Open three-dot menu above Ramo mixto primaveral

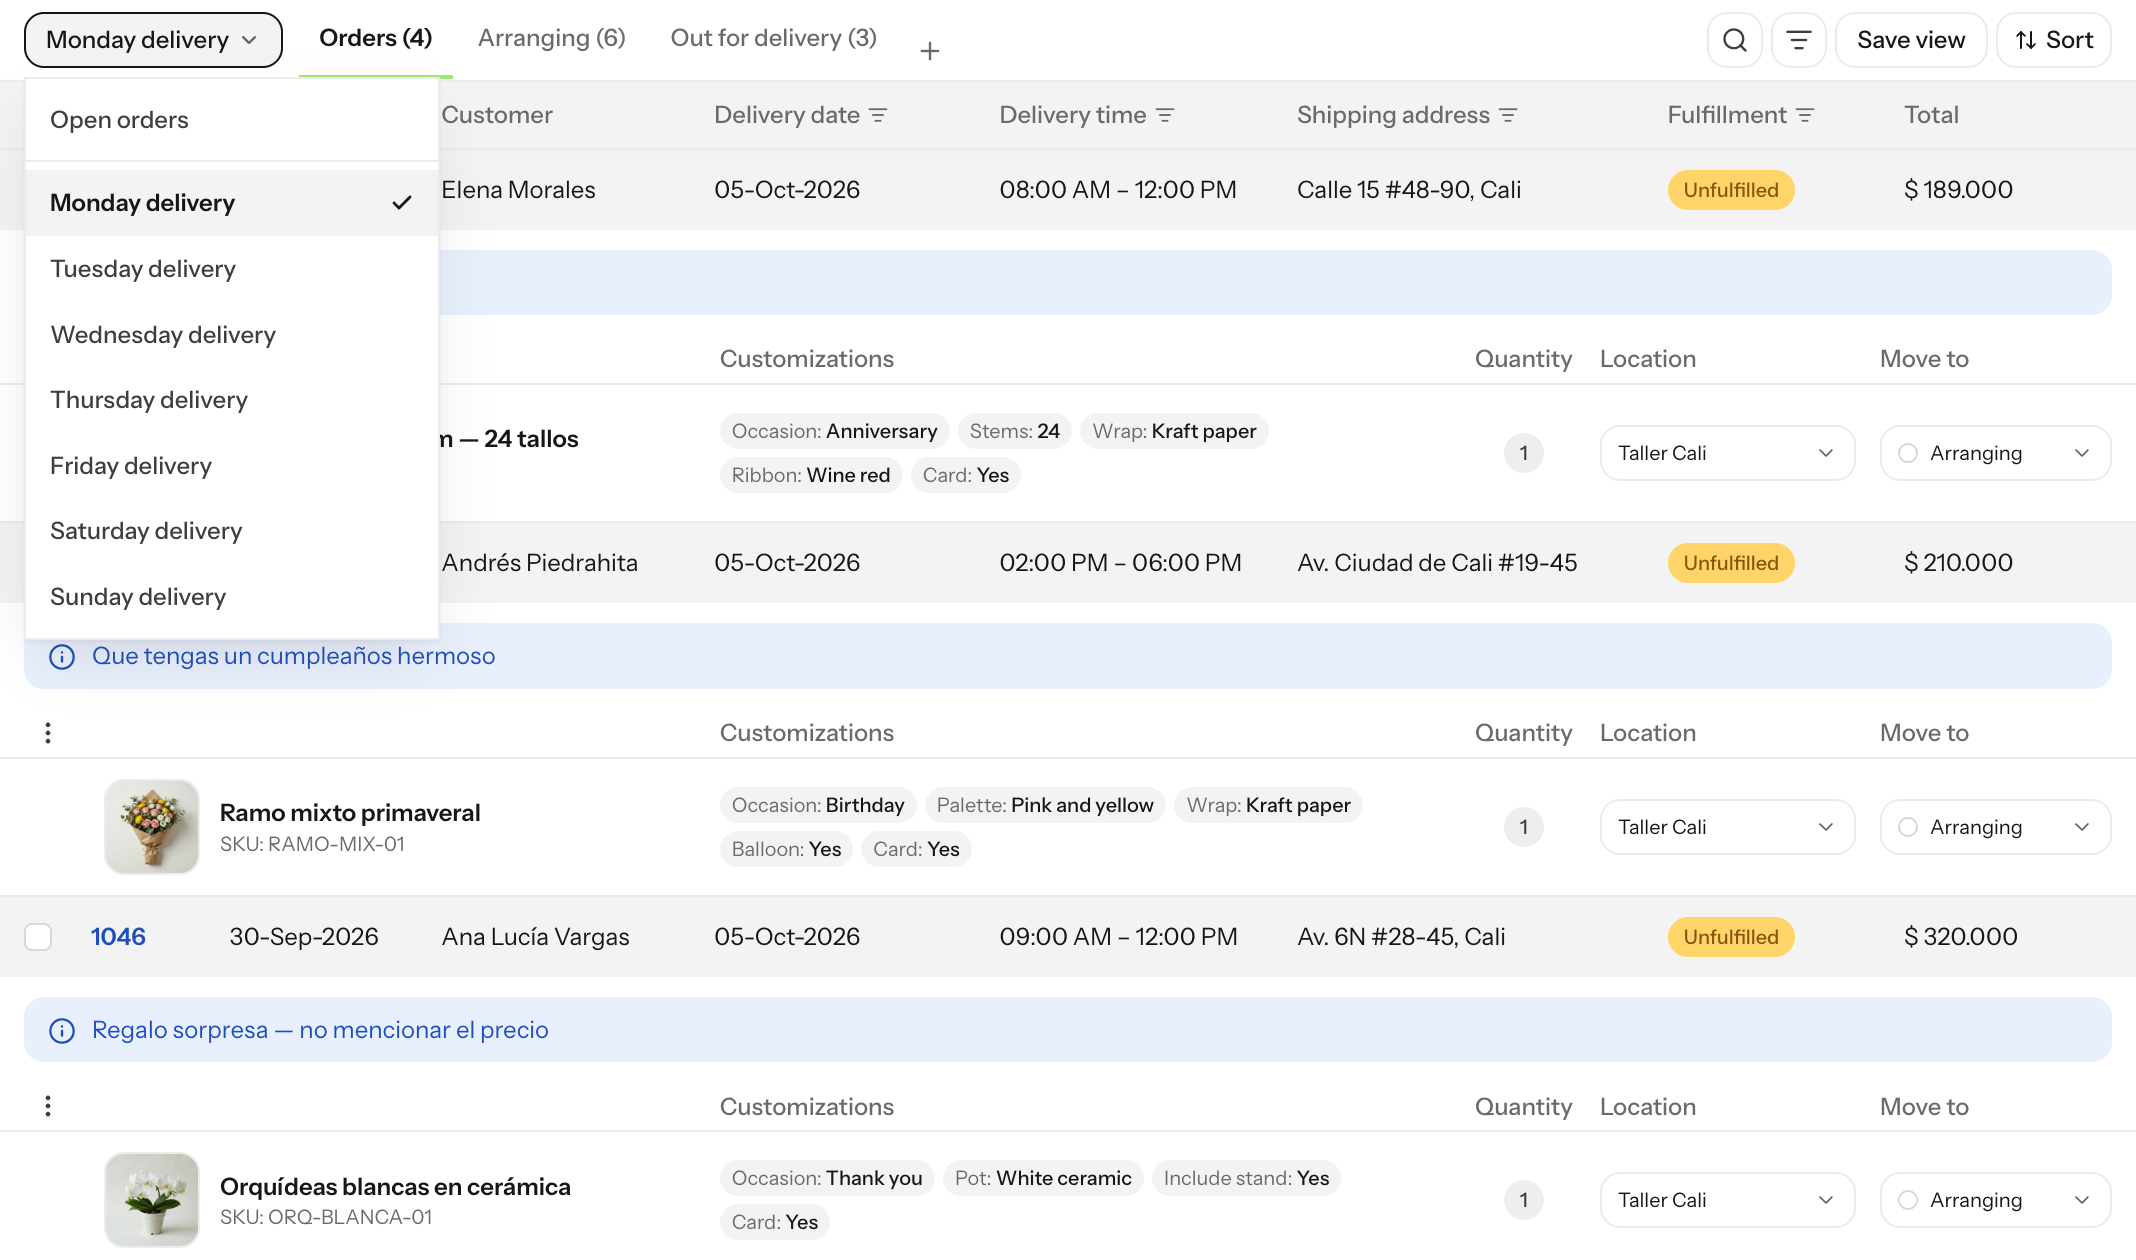click(x=48, y=733)
